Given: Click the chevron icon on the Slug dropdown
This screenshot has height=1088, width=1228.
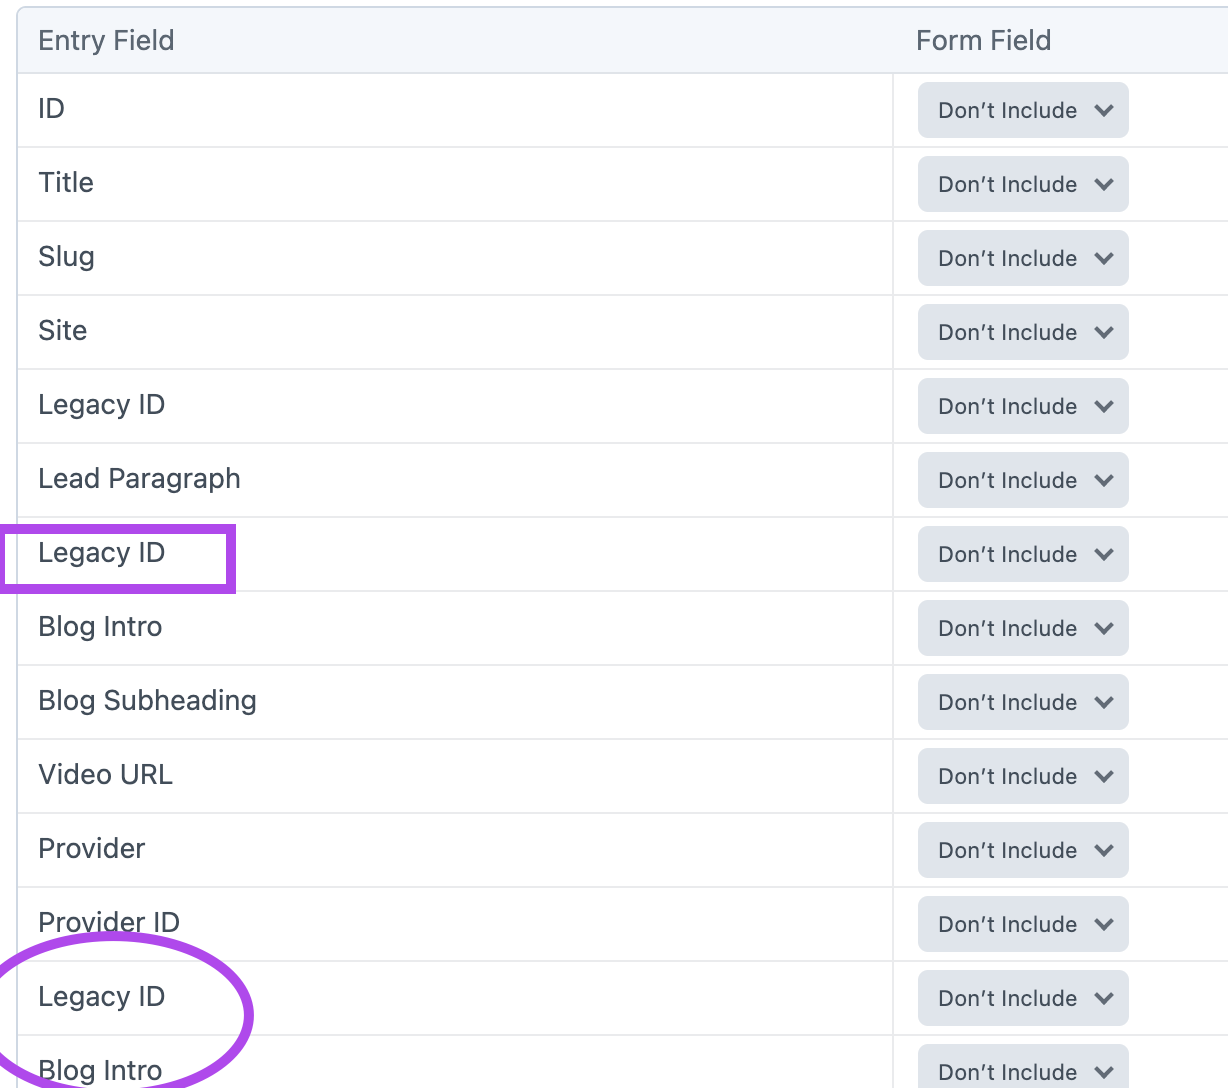Looking at the screenshot, I should [1105, 258].
